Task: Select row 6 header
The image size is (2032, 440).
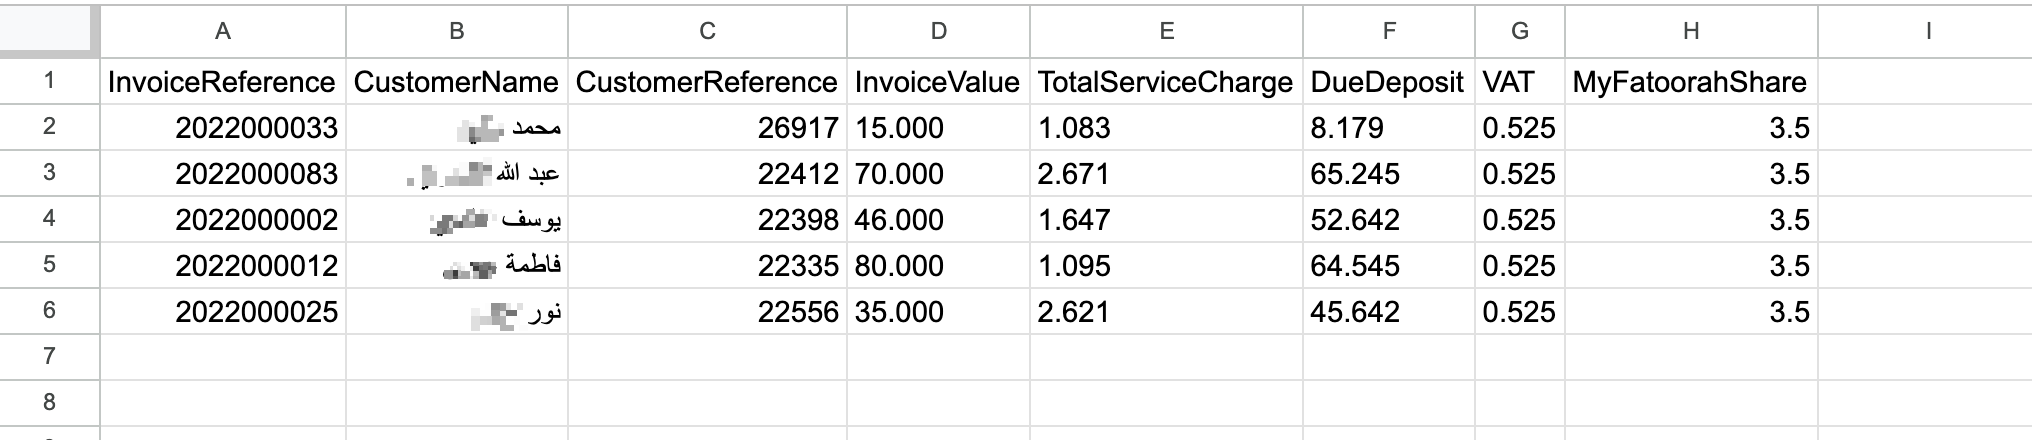Action: 50,311
